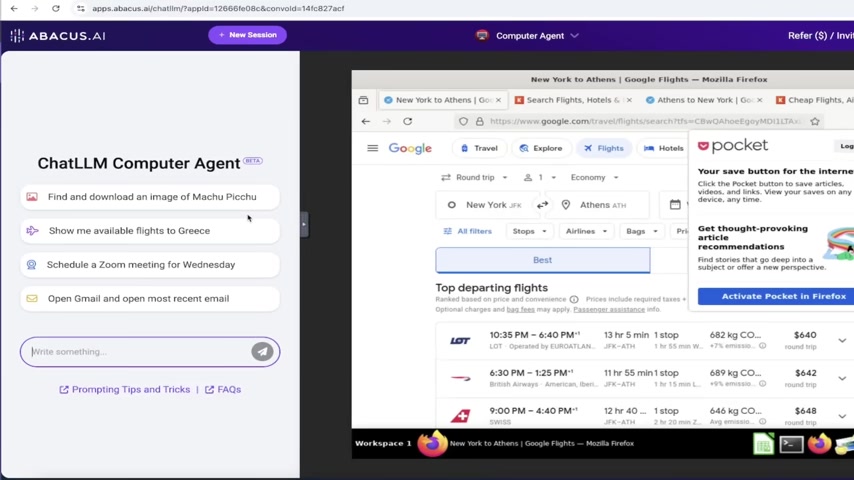Viewport: 854px width, 480px height.
Task: Click the google.com URL bar in Firefox
Action: 645,121
